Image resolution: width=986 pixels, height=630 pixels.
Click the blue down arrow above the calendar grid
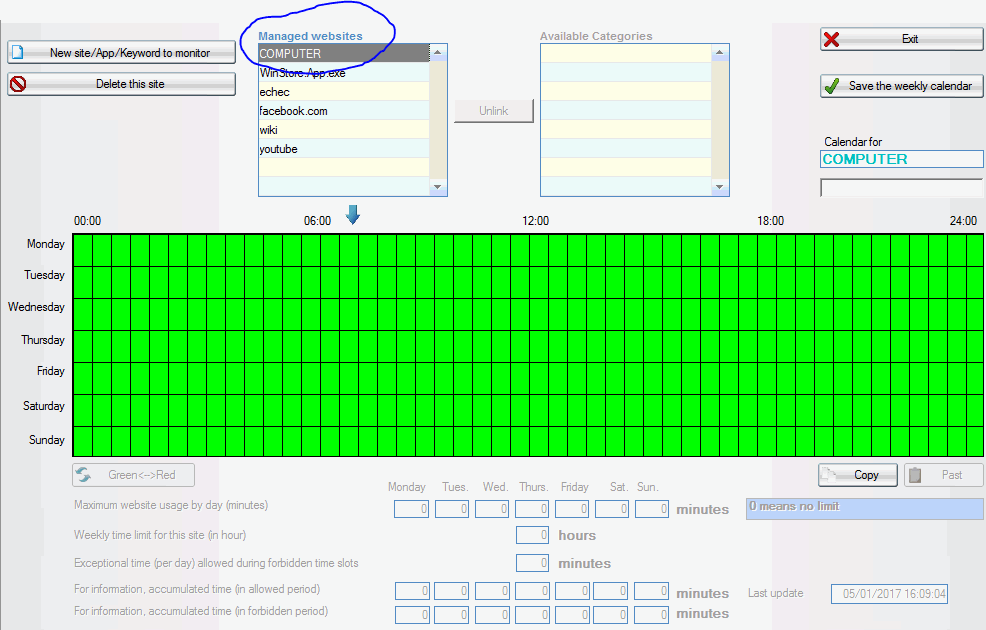pyautogui.click(x=352, y=214)
